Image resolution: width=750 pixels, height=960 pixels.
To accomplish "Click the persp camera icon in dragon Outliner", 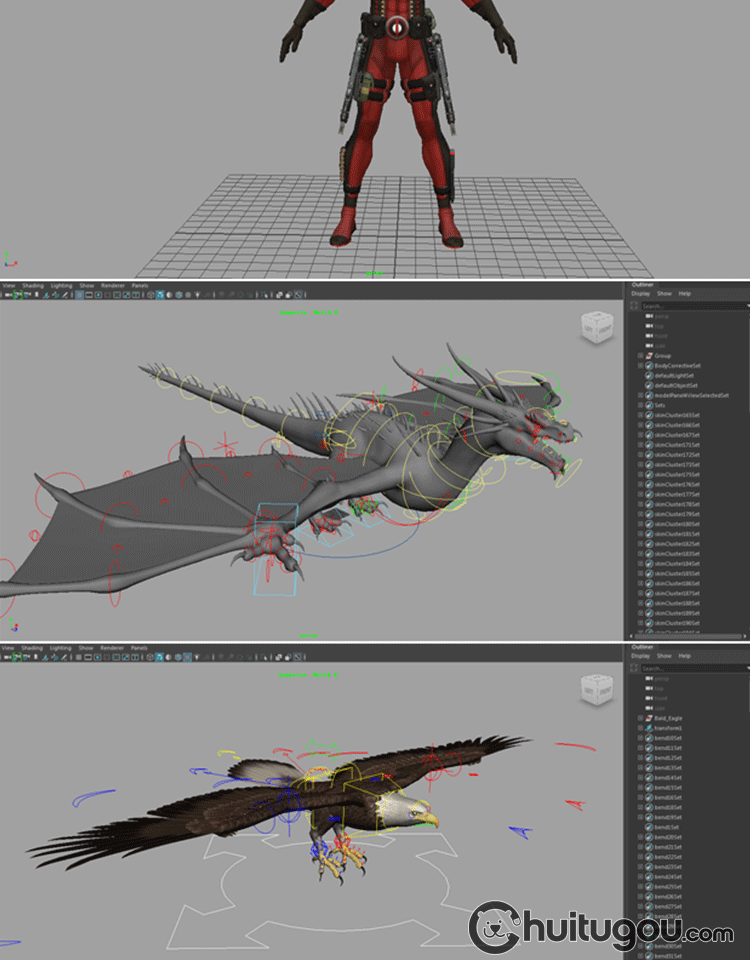I will [648, 316].
